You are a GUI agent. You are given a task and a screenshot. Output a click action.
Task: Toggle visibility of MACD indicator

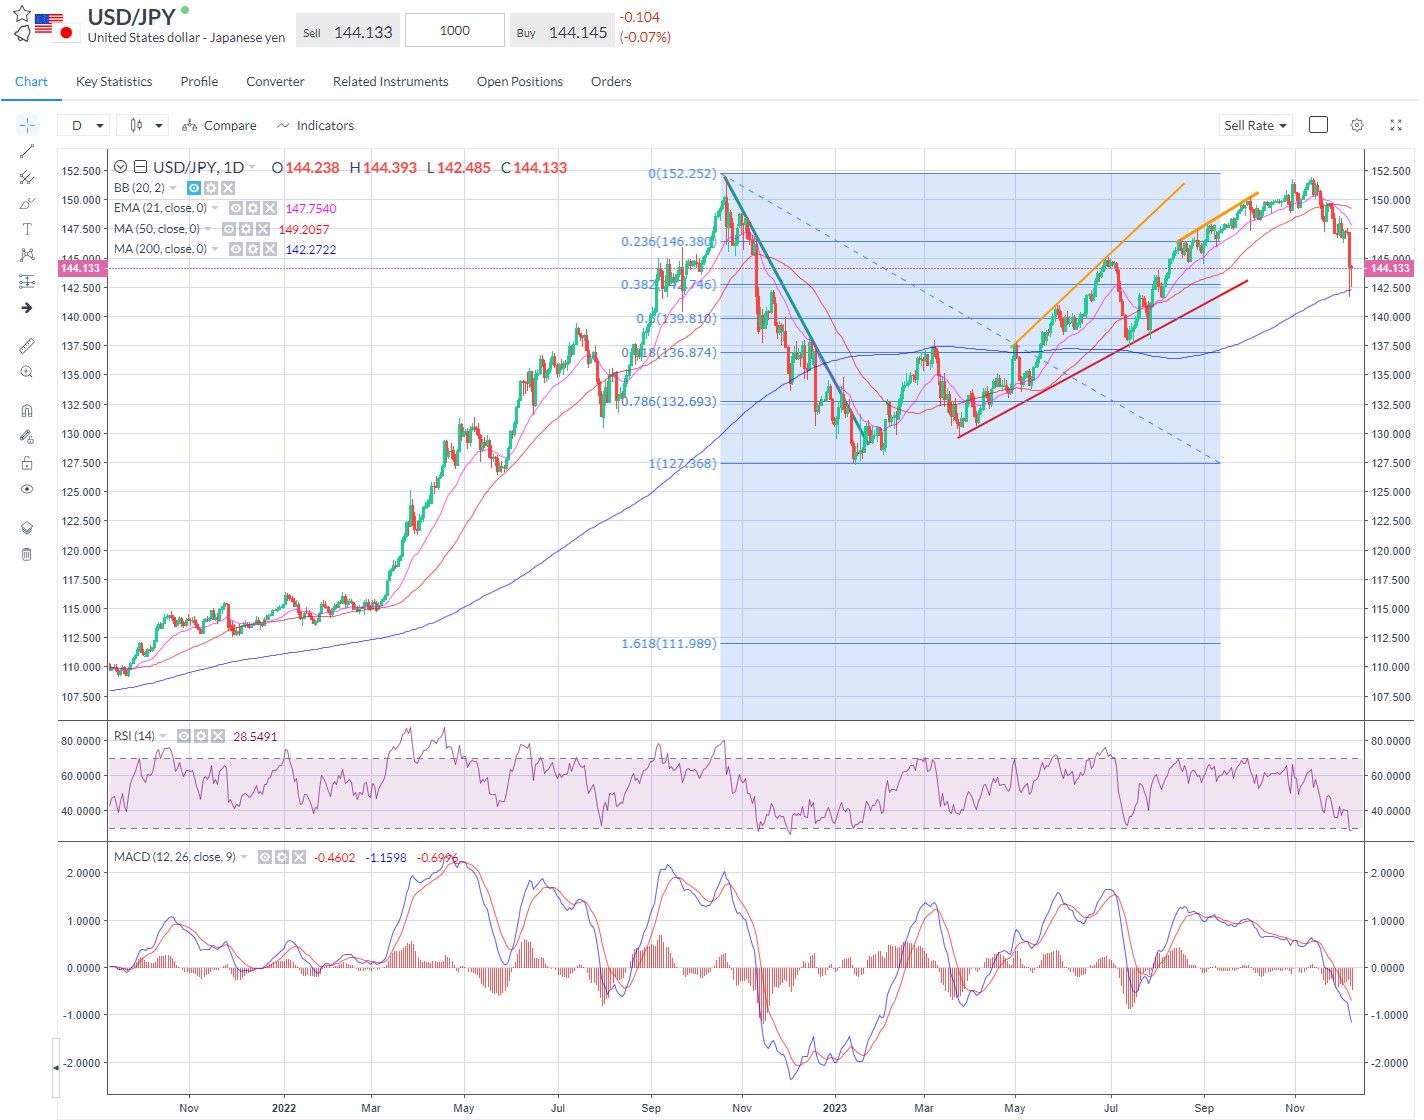[265, 857]
